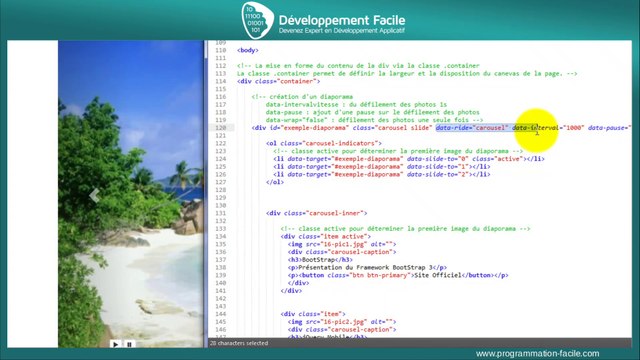Click the <h3>BootStrap</h3> line
Image resolution: width=640 pixels, height=360 pixels.
(320, 260)
